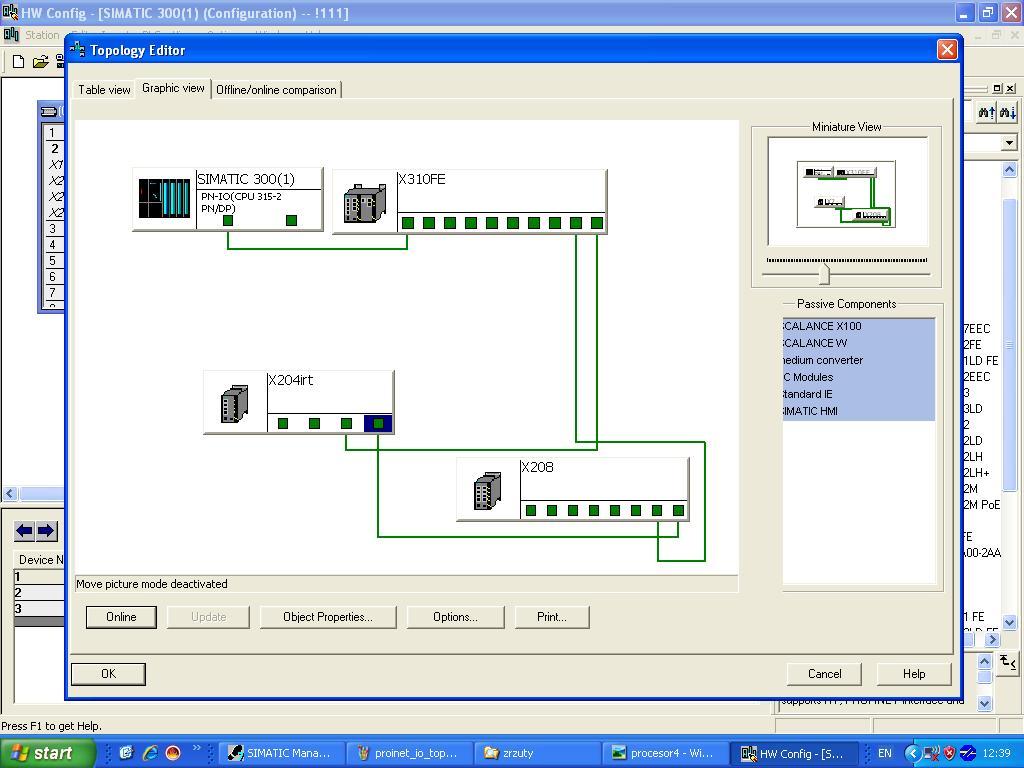Confirm the dialog with OK
Viewport: 1024px width, 768px height.
[x=108, y=674]
